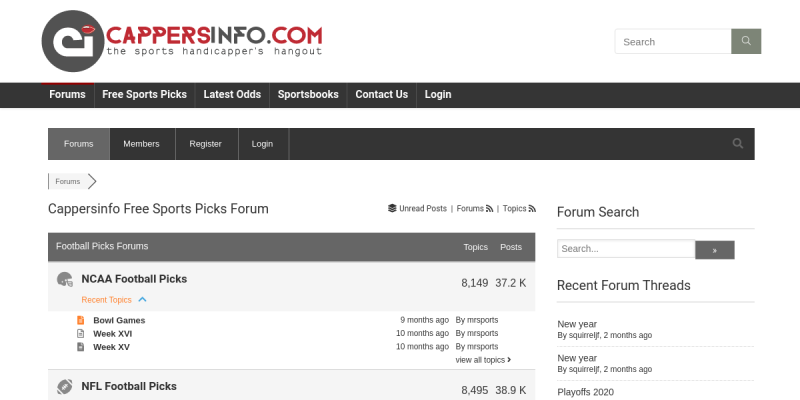The height and width of the screenshot is (400, 800).
Task: Click Login in the forum bar
Action: coord(262,144)
